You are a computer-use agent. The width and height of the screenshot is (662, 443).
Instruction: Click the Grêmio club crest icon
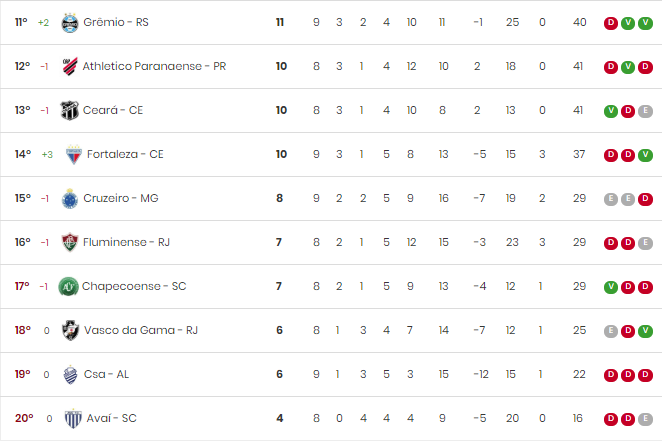tap(70, 23)
